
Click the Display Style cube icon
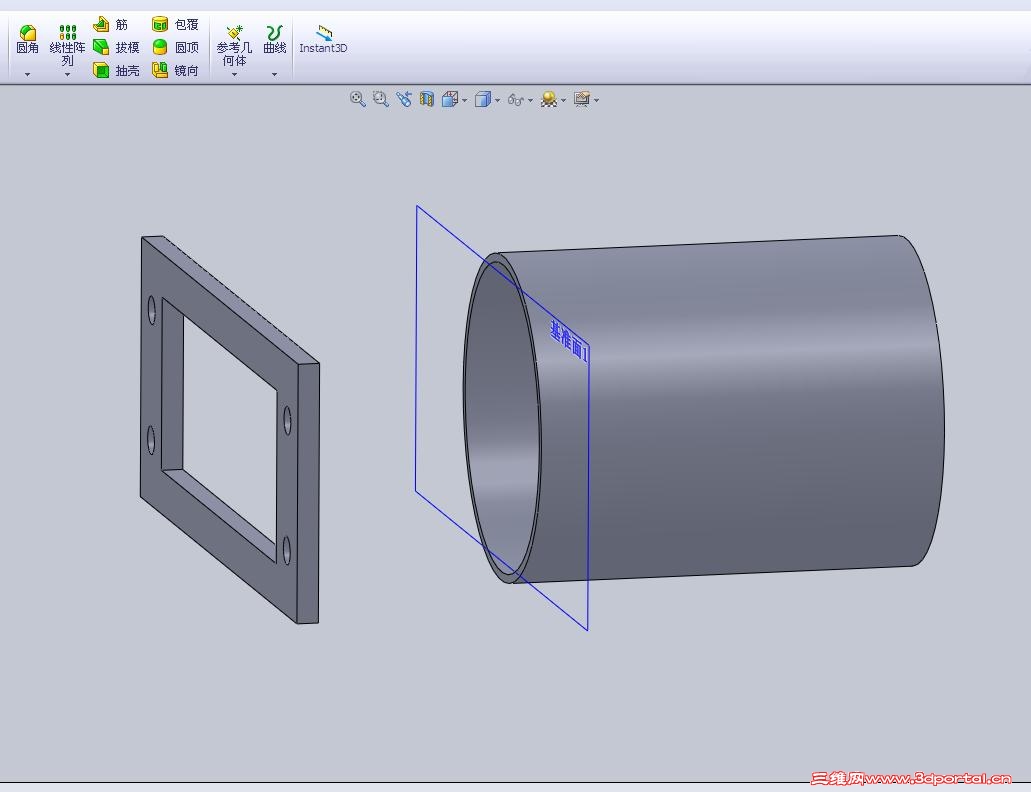tap(483, 99)
